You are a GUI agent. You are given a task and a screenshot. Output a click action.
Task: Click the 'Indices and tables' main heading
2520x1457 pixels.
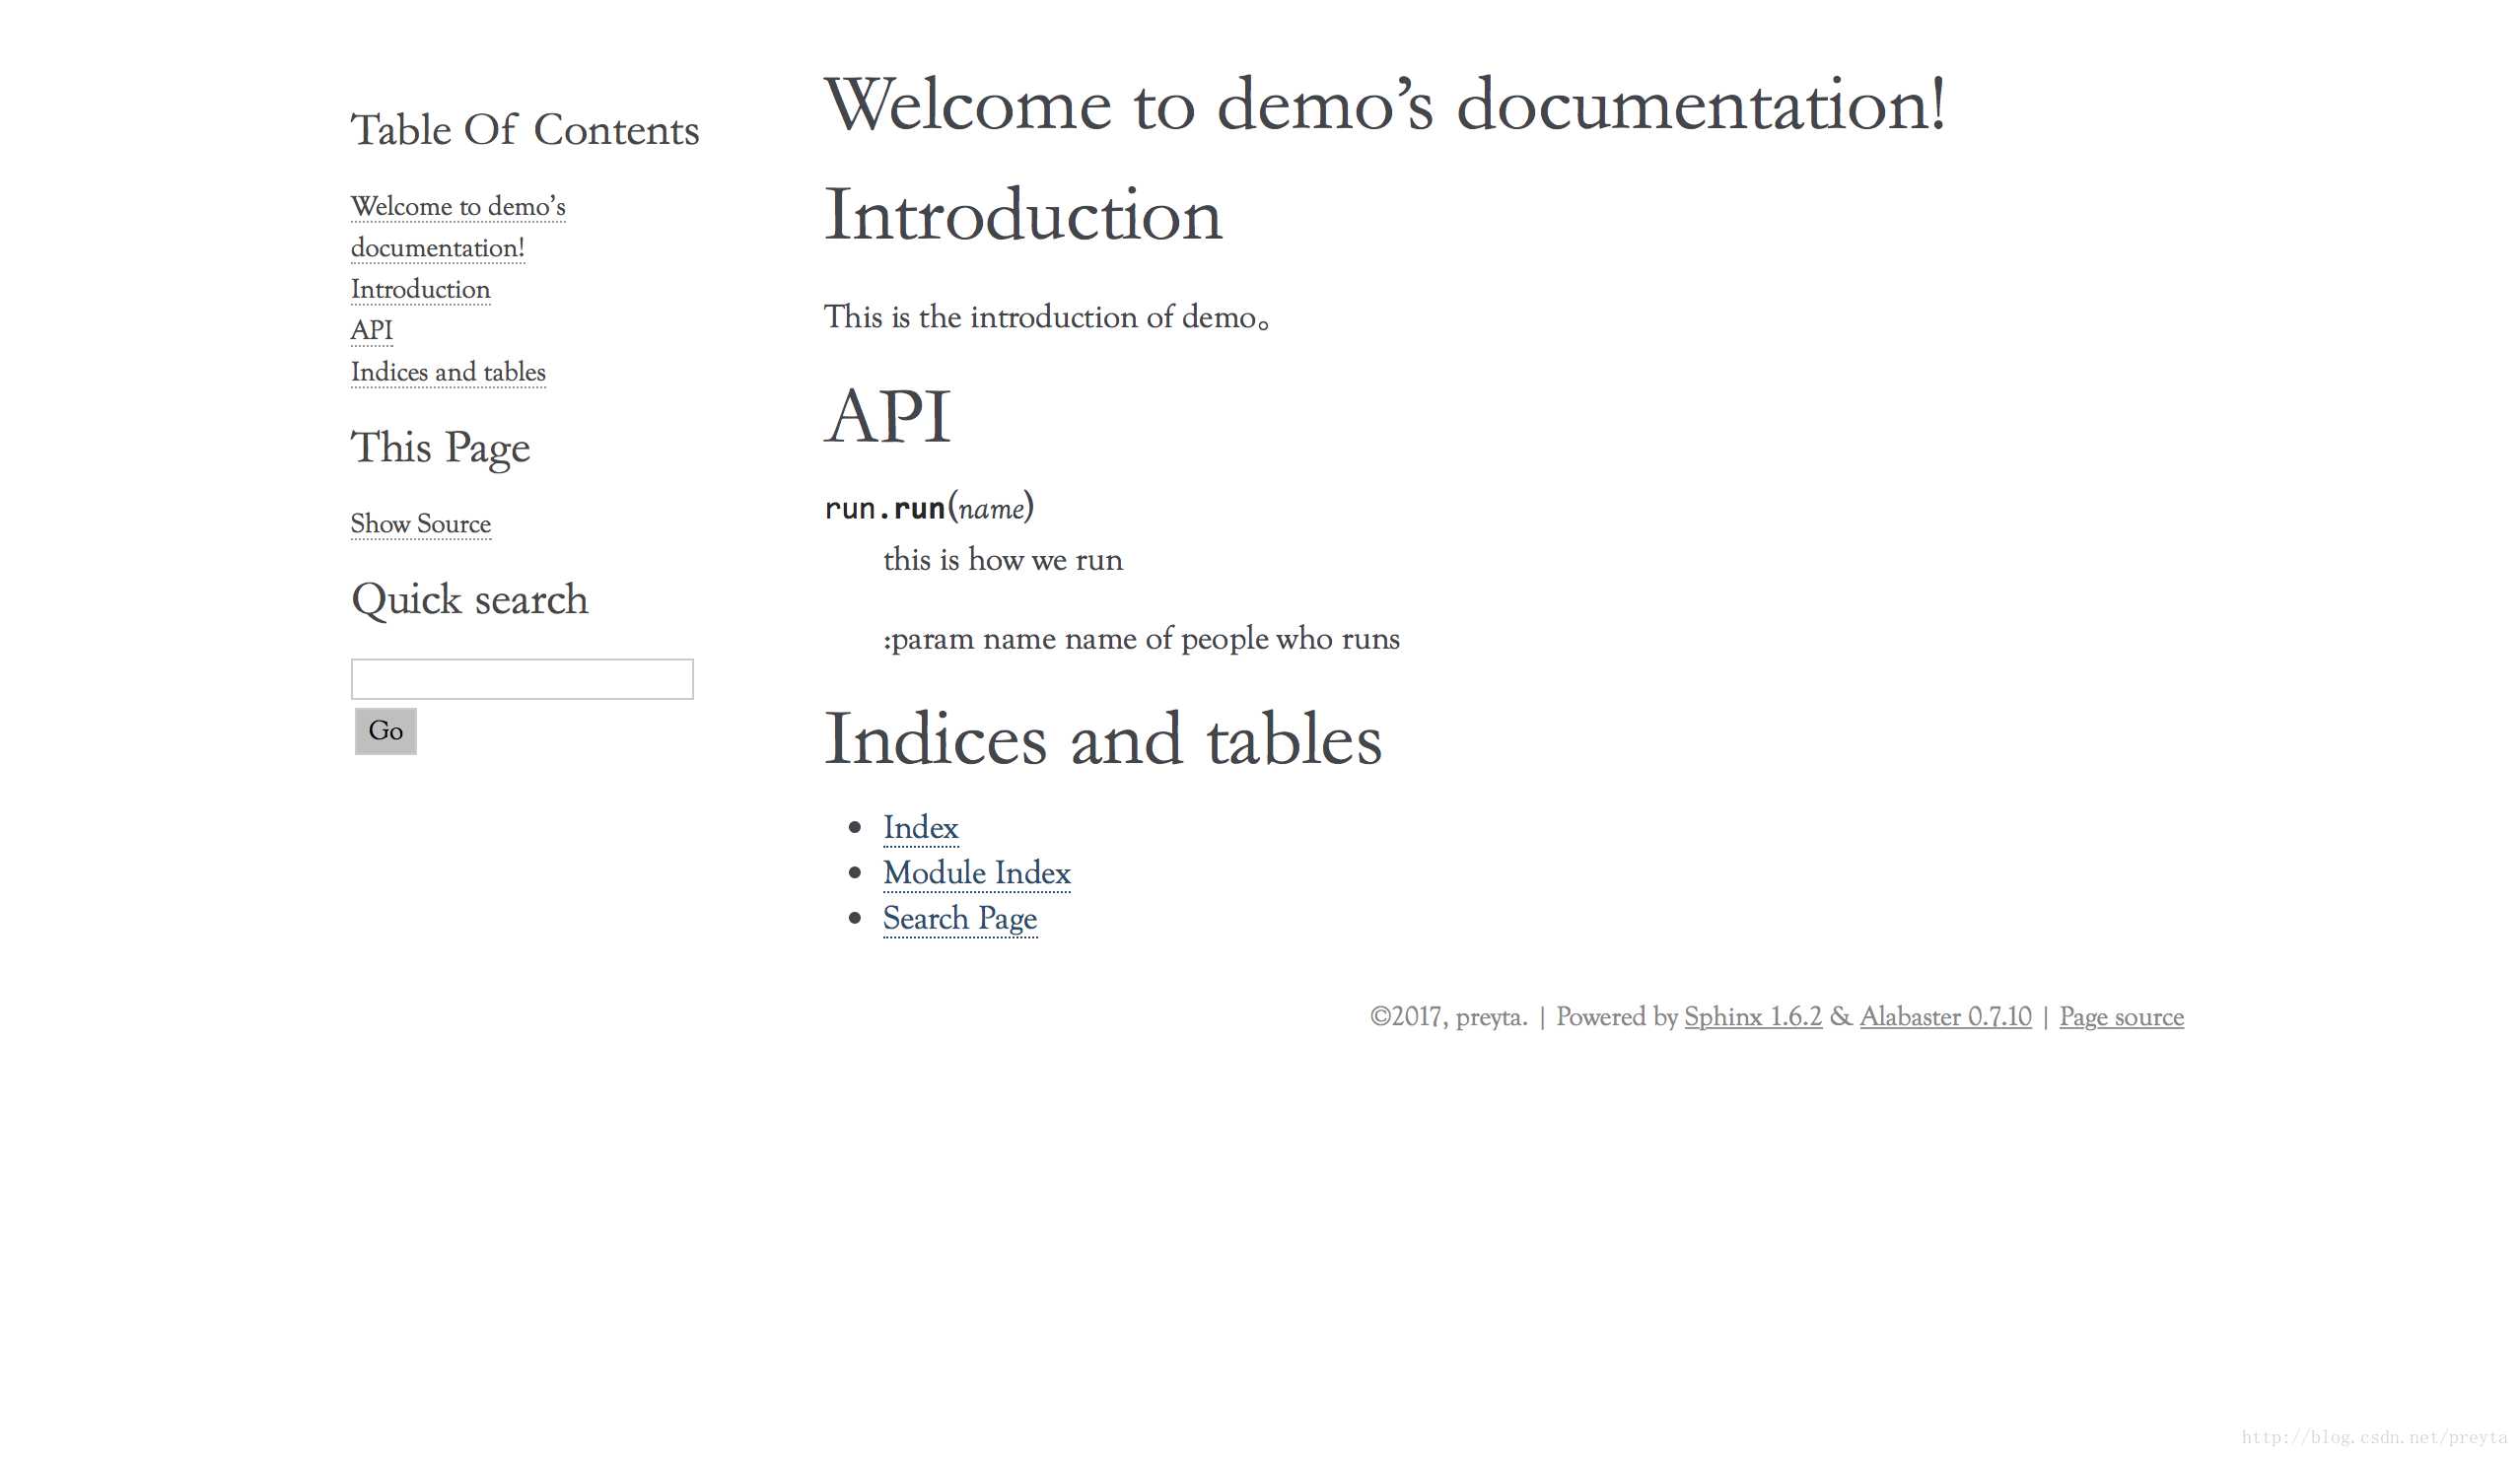(x=1103, y=739)
